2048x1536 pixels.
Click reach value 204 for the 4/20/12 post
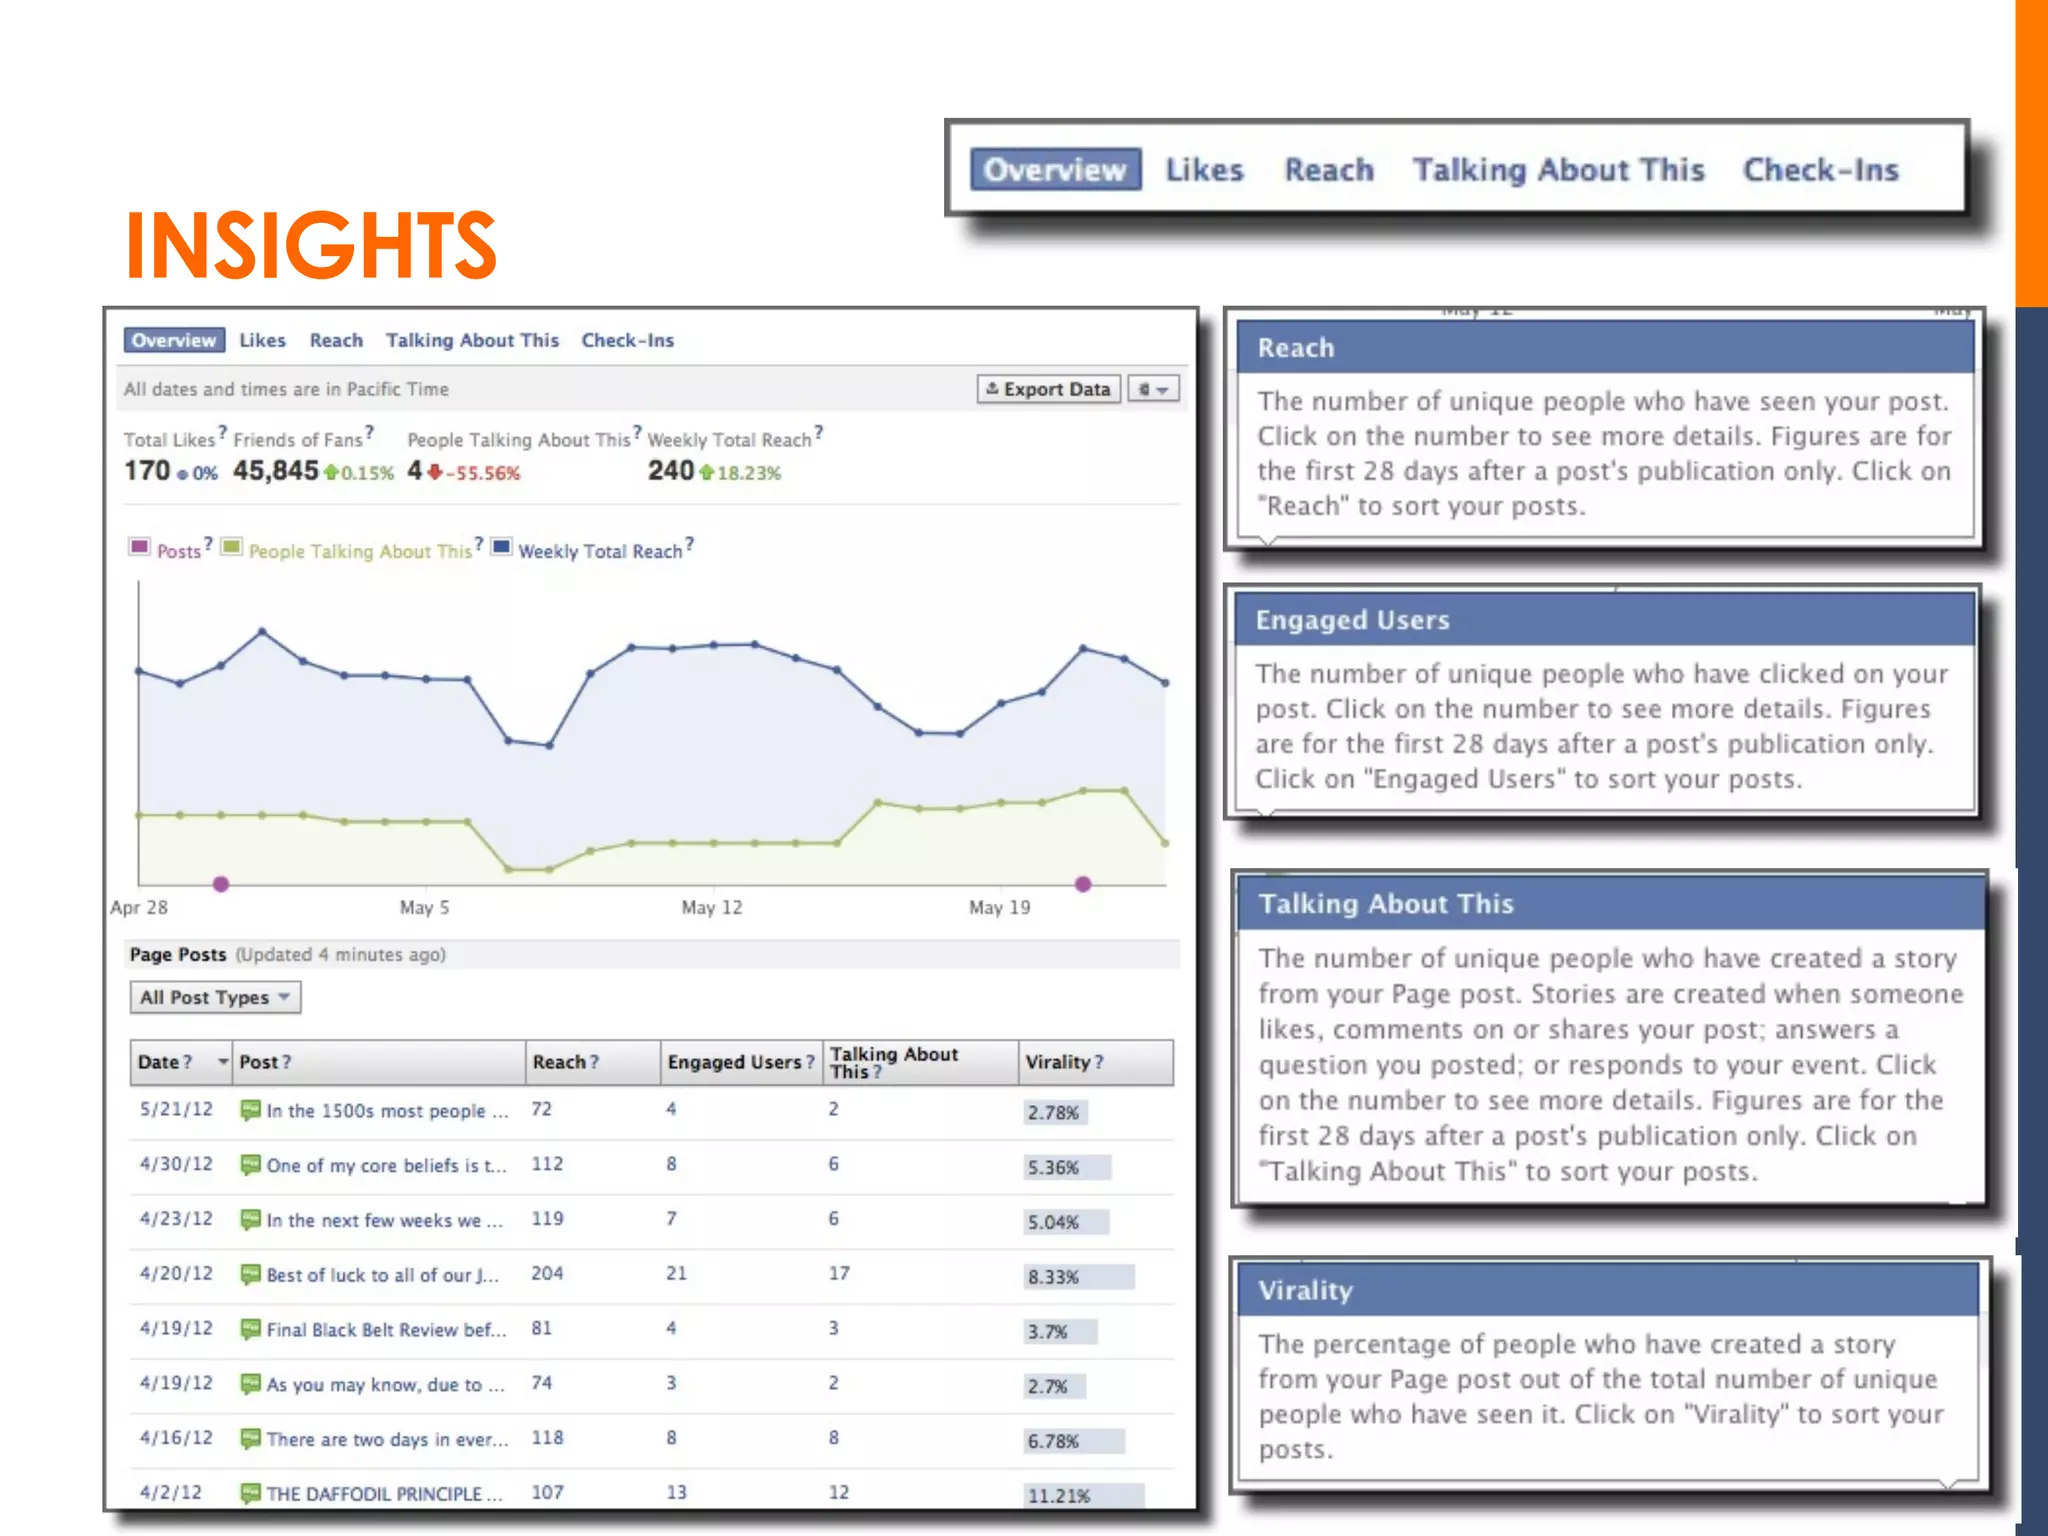pyautogui.click(x=547, y=1273)
